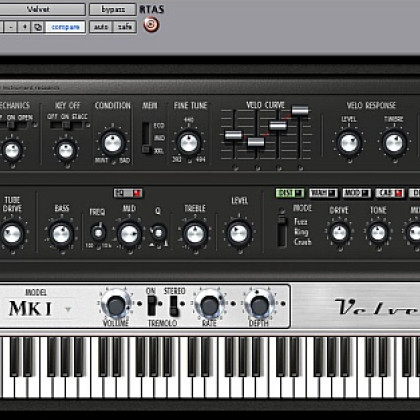The width and height of the screenshot is (420, 420).
Task: Select the Ring distortion mode label
Action: [x=301, y=232]
